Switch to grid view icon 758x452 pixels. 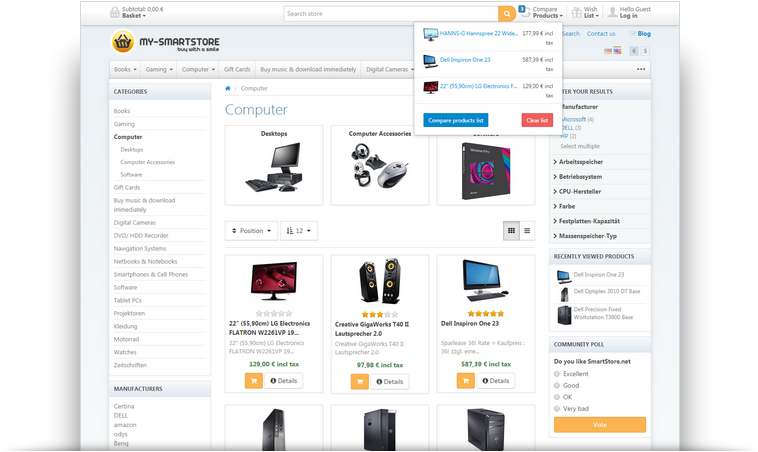click(511, 231)
